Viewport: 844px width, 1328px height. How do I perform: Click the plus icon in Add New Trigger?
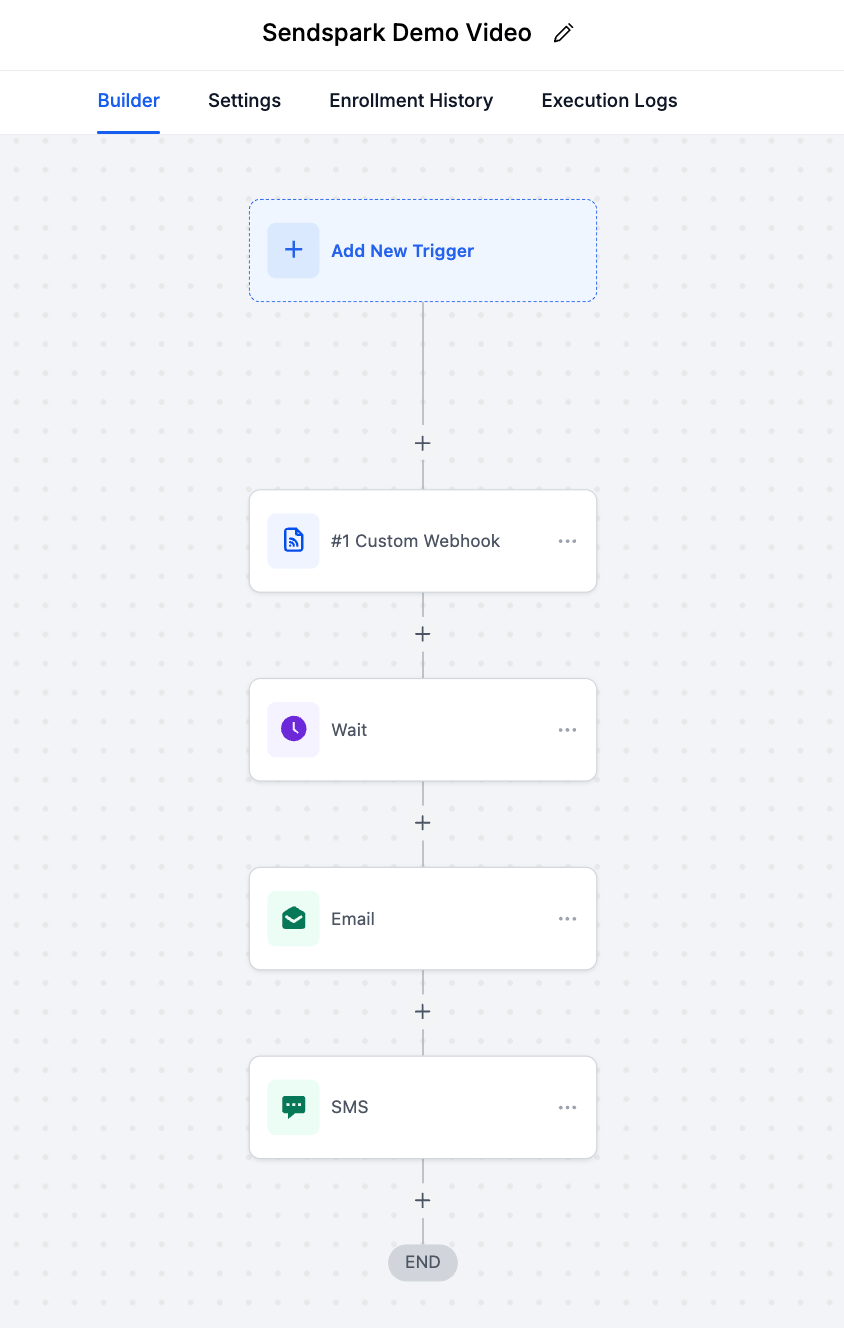point(293,250)
